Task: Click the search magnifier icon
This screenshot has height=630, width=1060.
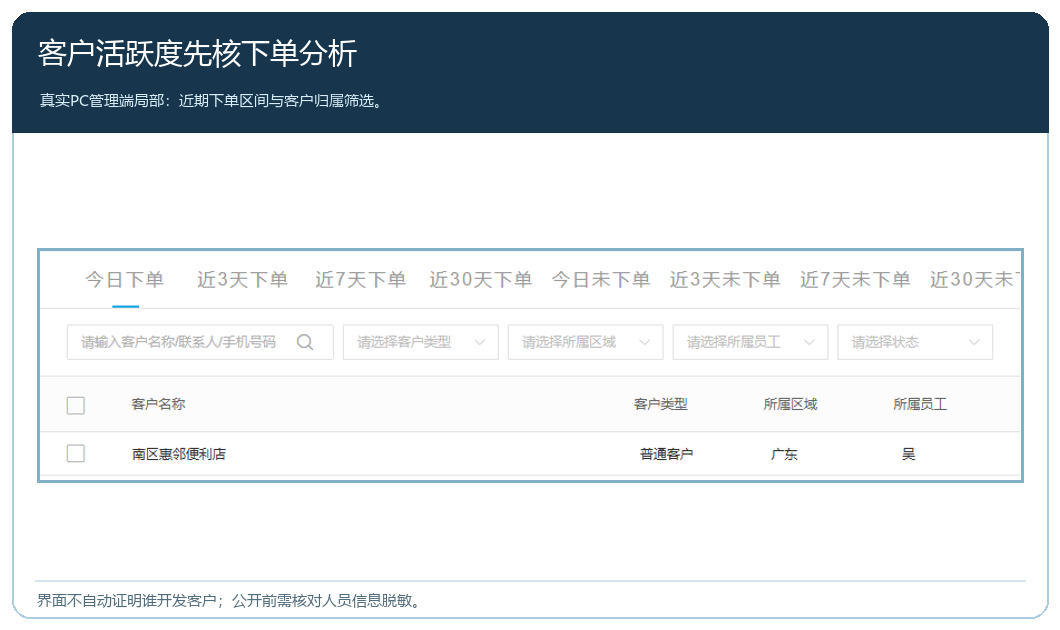Action: click(x=305, y=342)
